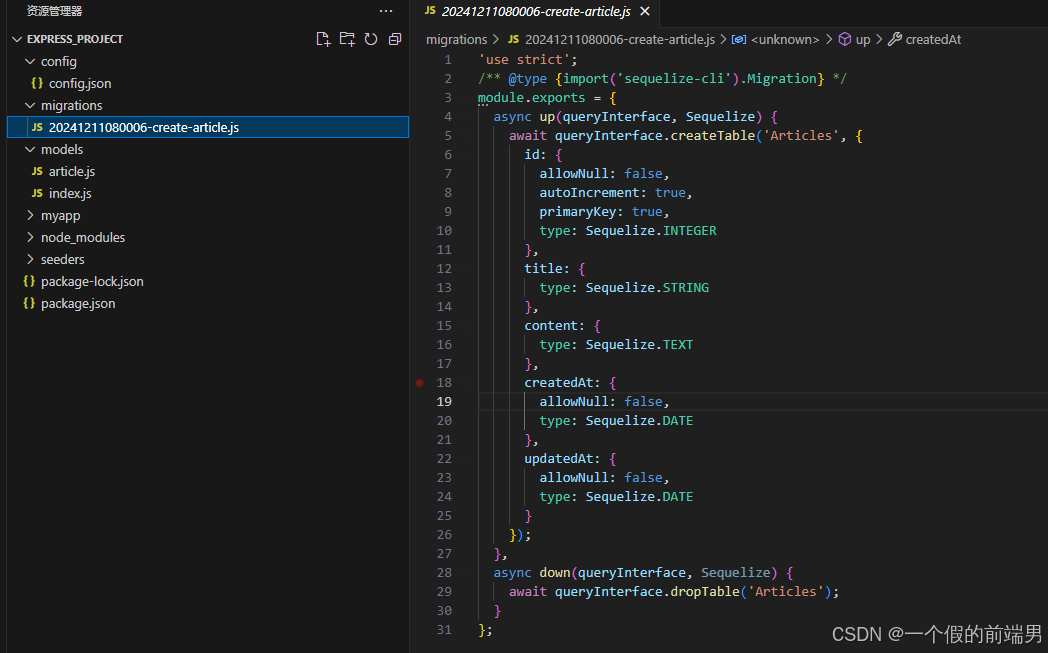The height and width of the screenshot is (653, 1048).
Task: Collapse the migrations folder
Action: click(30, 106)
